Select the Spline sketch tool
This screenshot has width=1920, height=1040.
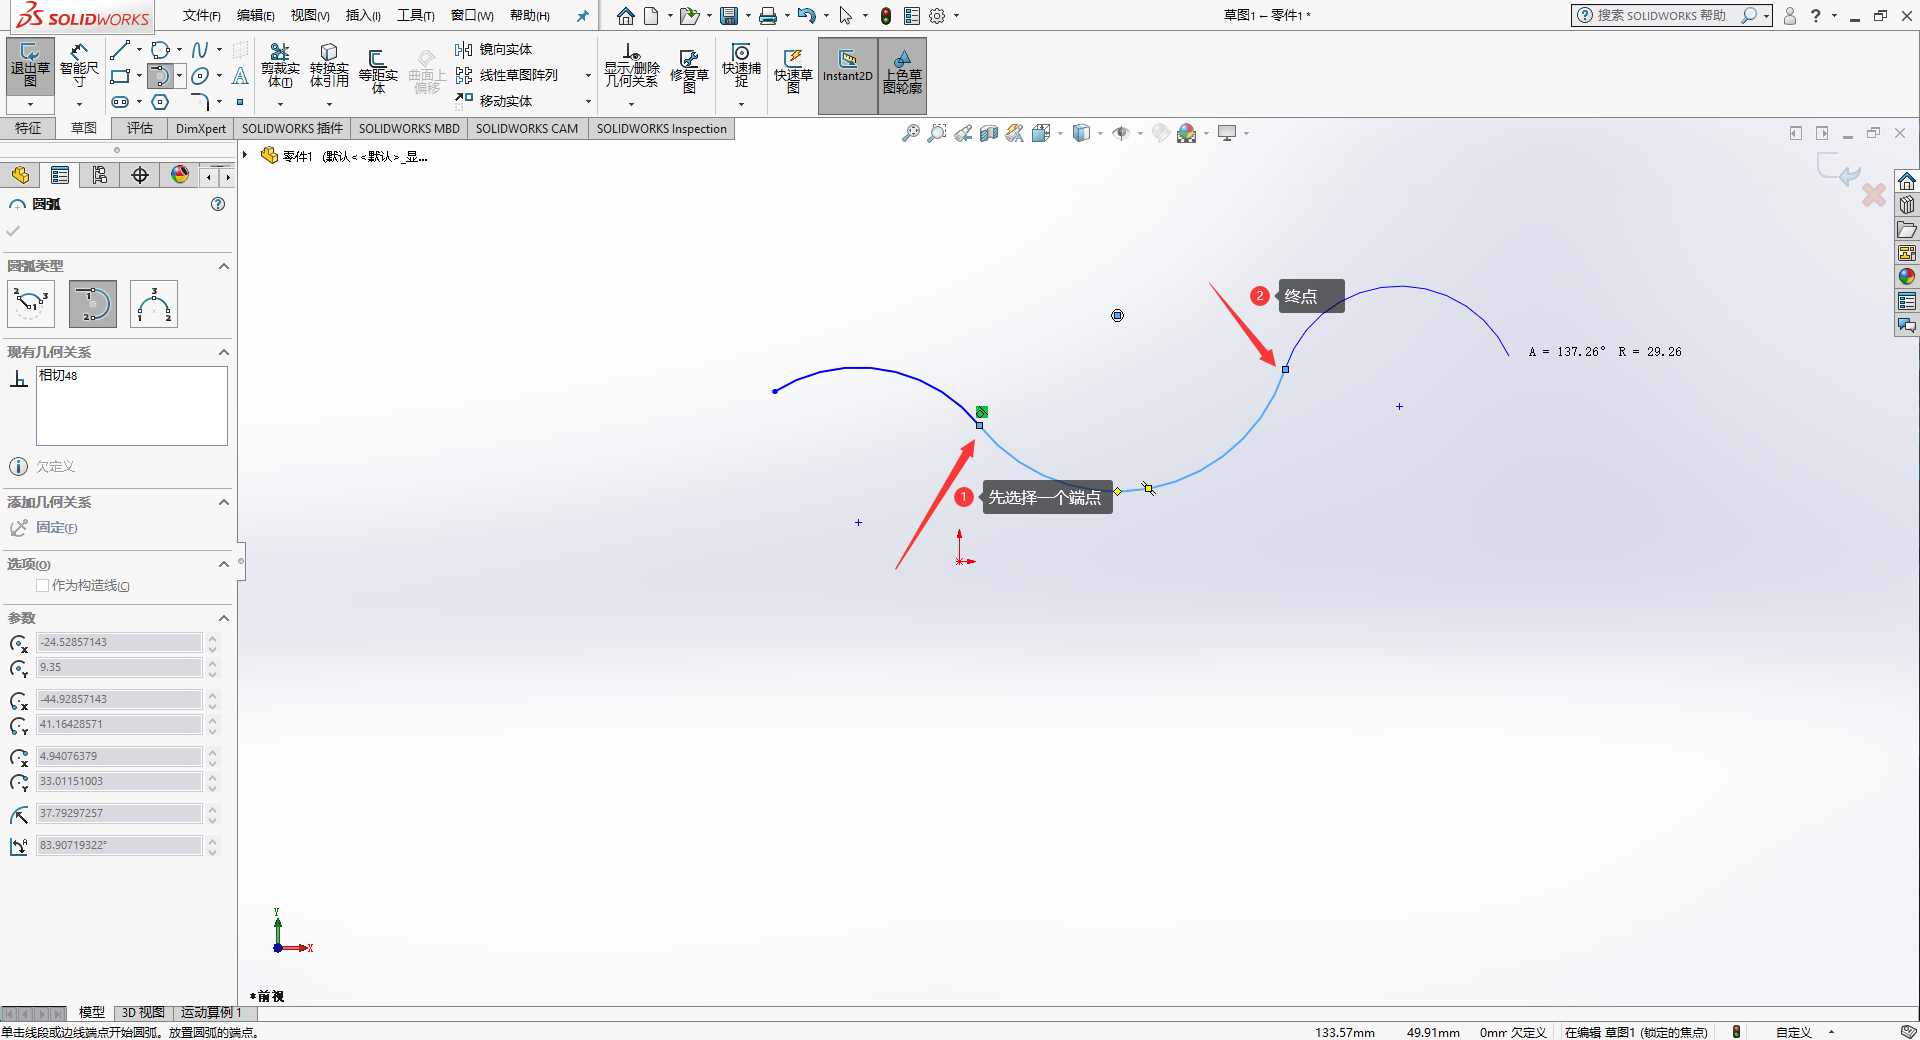[200, 50]
